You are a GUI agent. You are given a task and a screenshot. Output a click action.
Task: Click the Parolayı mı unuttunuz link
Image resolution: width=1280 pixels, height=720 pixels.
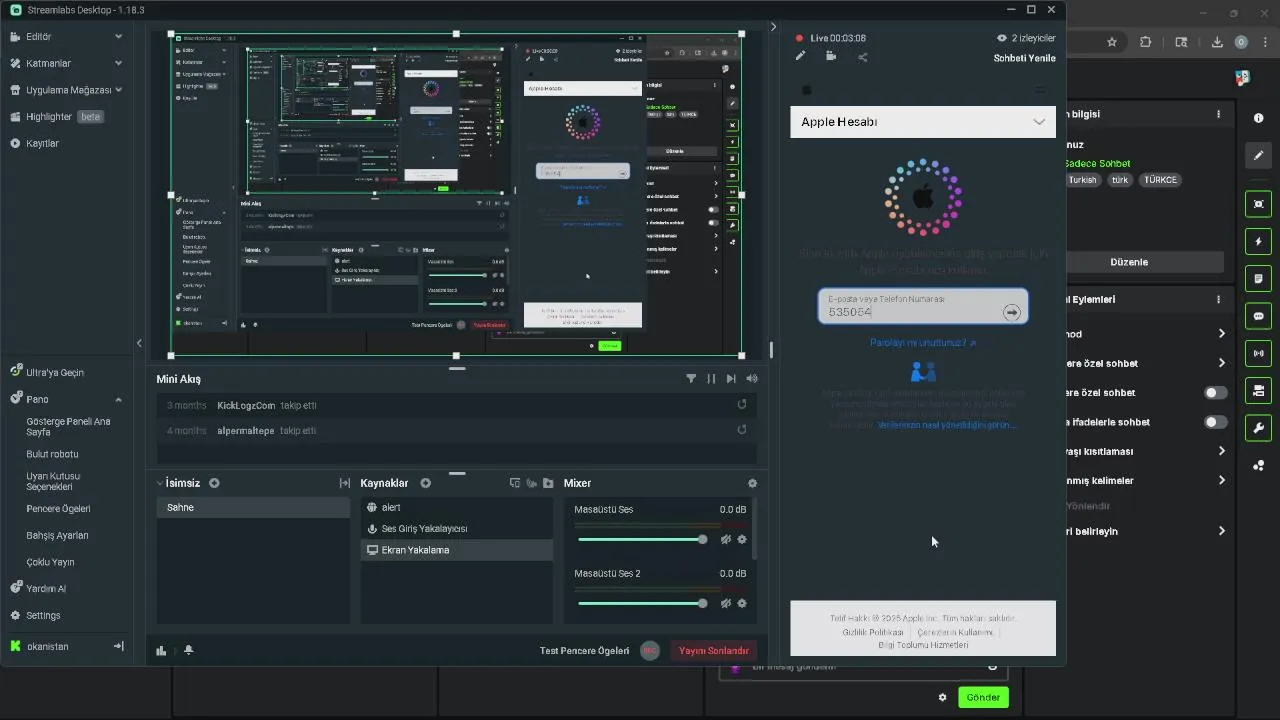tap(922, 343)
